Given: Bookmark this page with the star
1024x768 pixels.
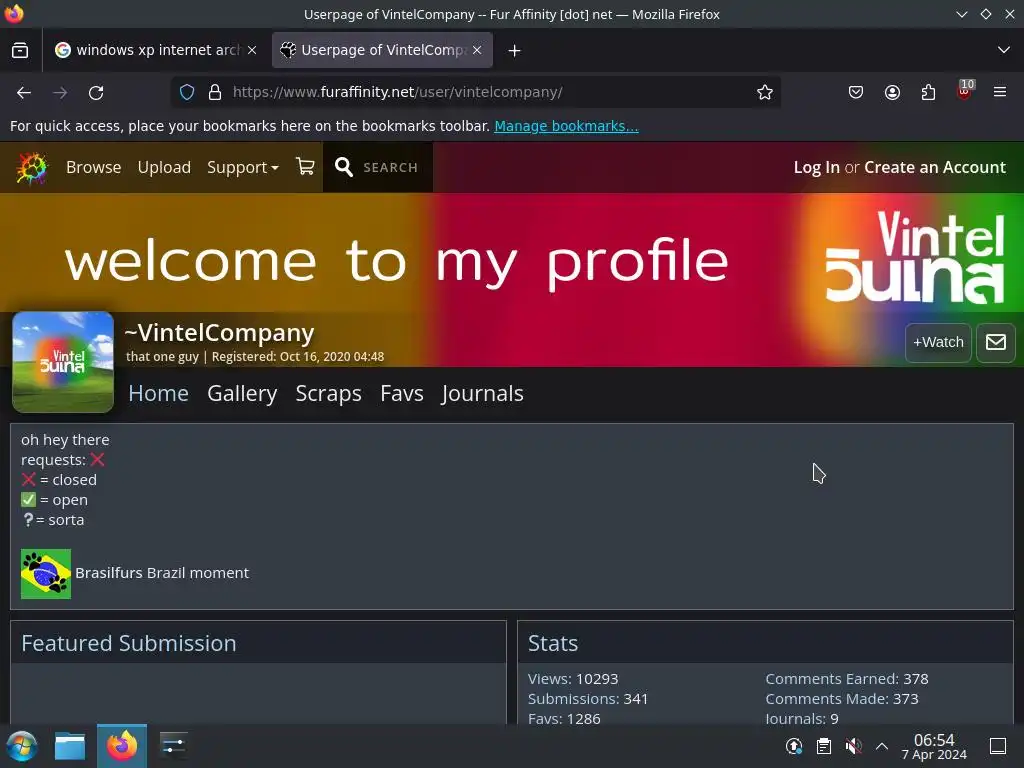Looking at the screenshot, I should click(x=765, y=92).
